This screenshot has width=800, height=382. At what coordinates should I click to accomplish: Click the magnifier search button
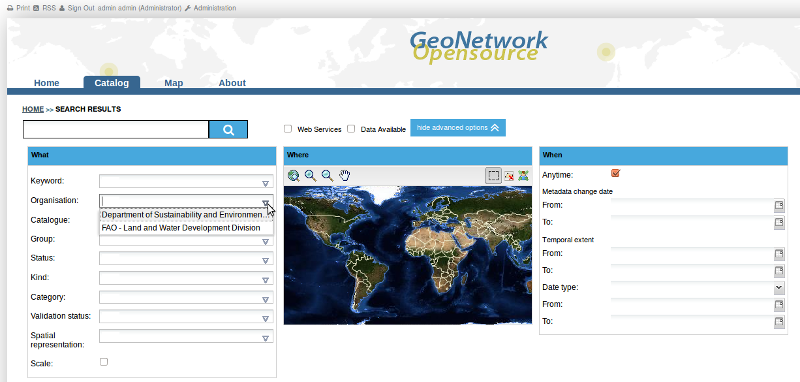click(x=228, y=130)
